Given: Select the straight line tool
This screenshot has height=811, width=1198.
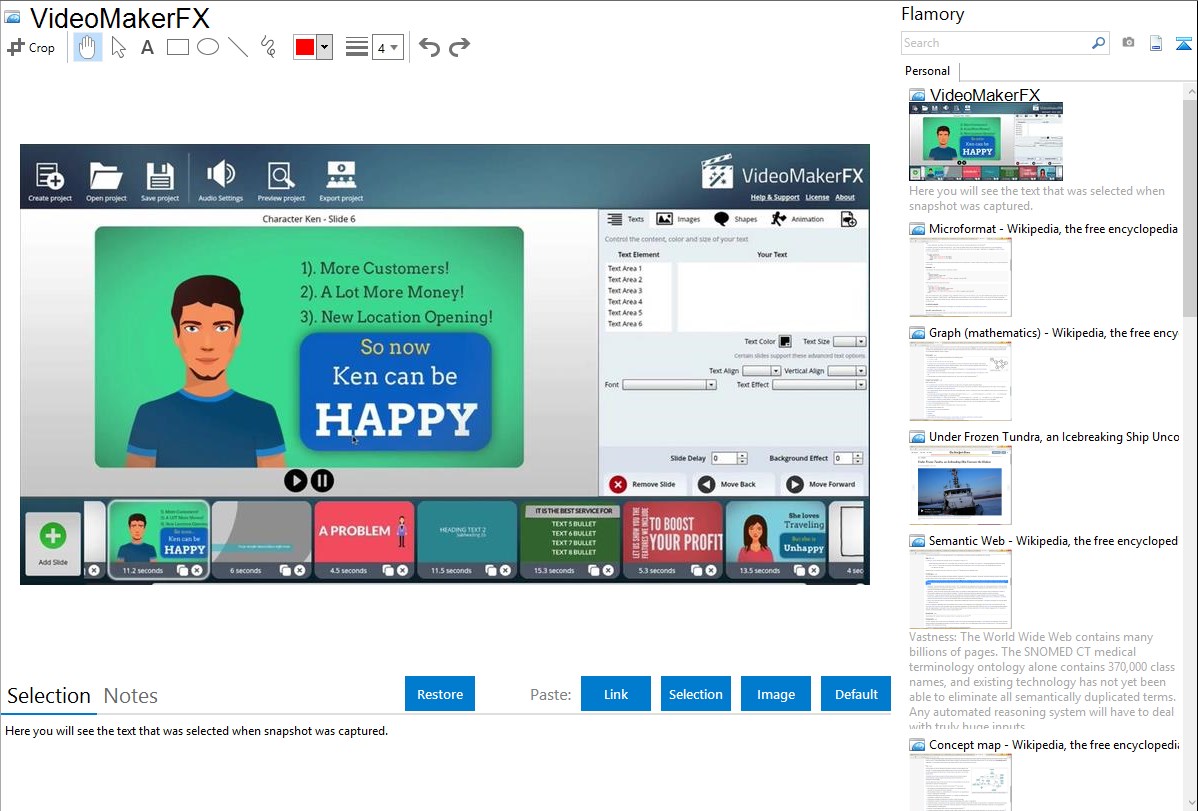Looking at the screenshot, I should 237,47.
